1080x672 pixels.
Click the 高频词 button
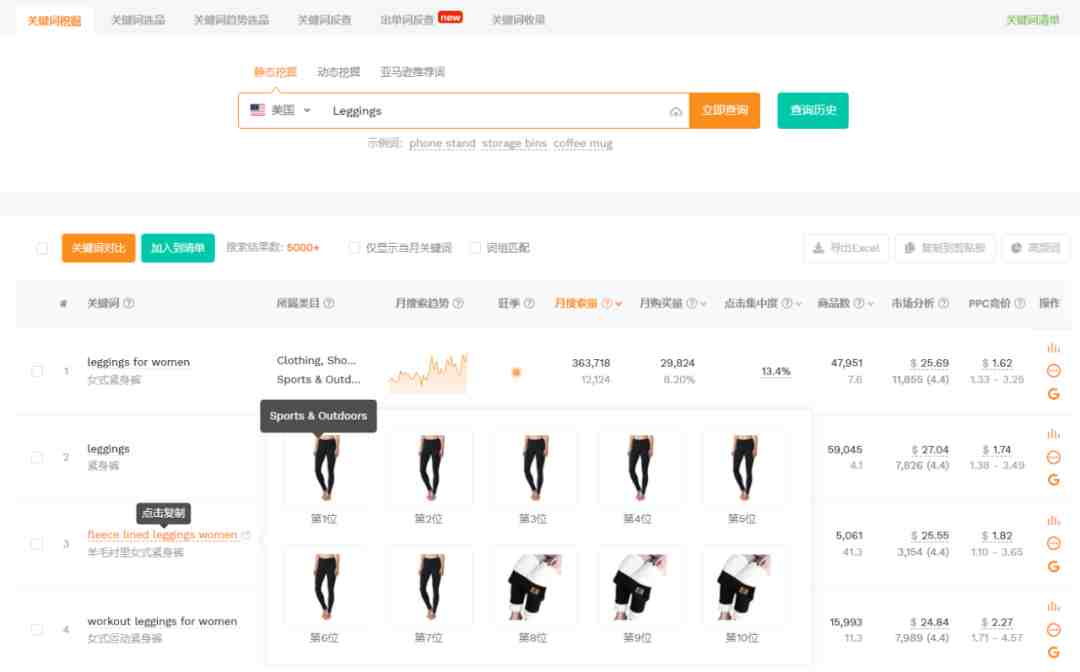[1035, 248]
